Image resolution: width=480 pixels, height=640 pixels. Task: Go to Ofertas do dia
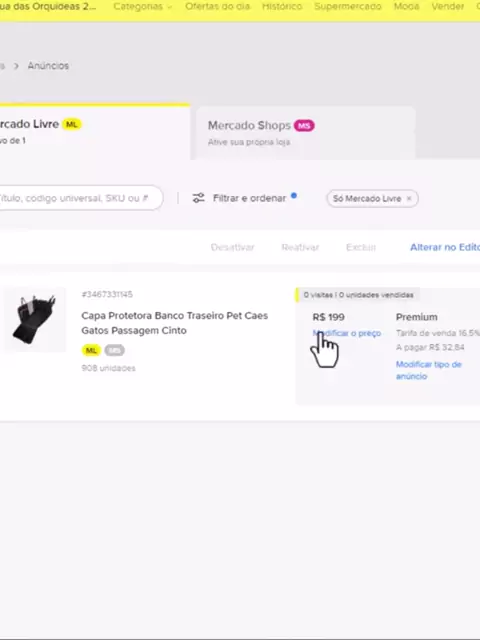(218, 7)
